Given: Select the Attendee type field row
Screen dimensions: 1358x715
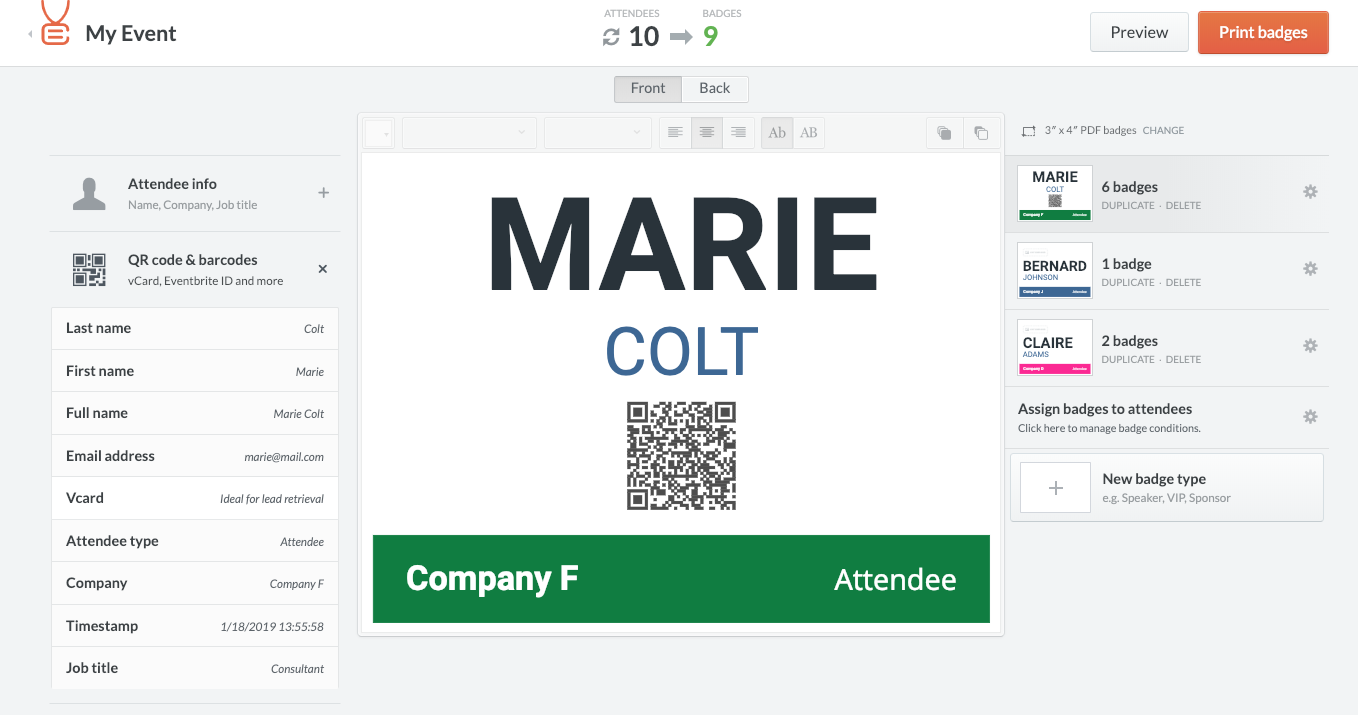Looking at the screenshot, I should click(195, 541).
